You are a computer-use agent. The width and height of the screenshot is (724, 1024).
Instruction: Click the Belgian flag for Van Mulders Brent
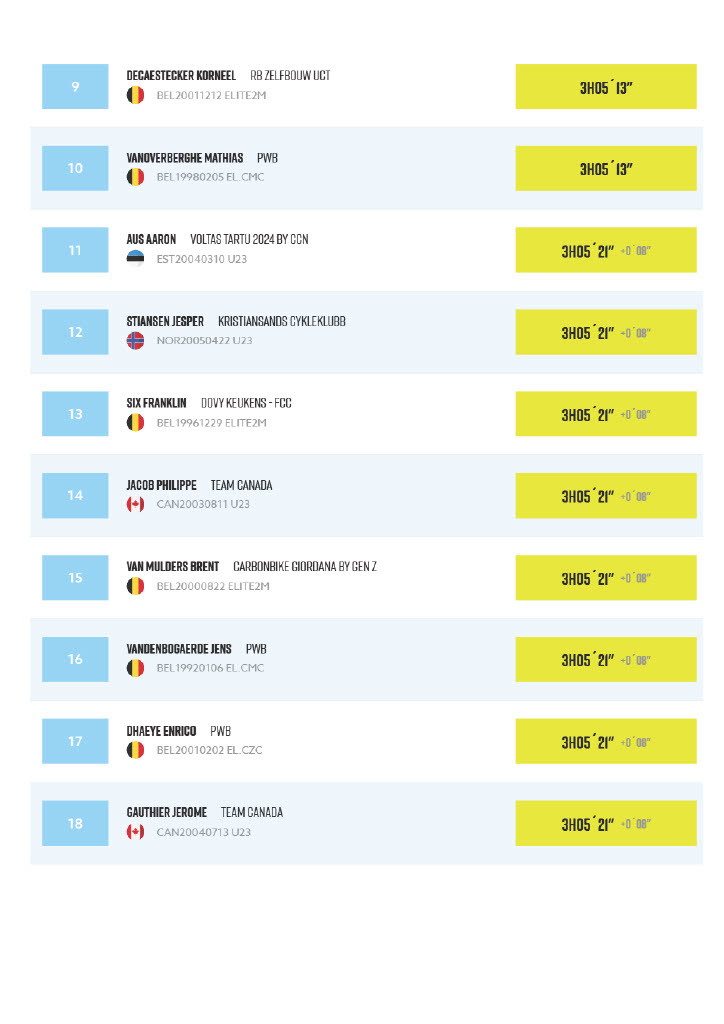point(135,586)
